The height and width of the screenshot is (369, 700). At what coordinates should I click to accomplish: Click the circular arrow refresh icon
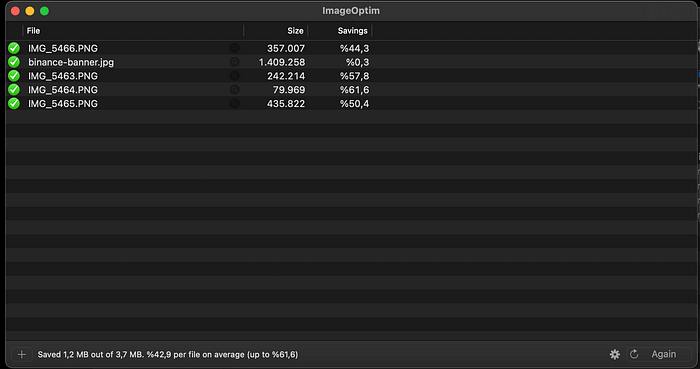634,354
